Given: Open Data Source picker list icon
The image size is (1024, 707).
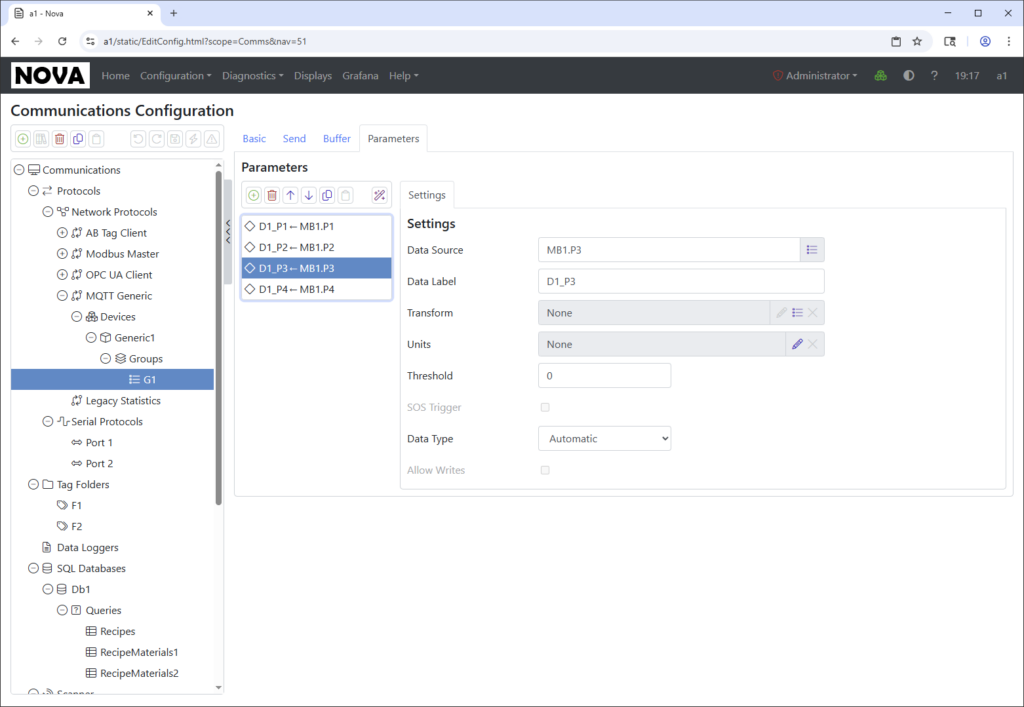Looking at the screenshot, I should (x=812, y=250).
